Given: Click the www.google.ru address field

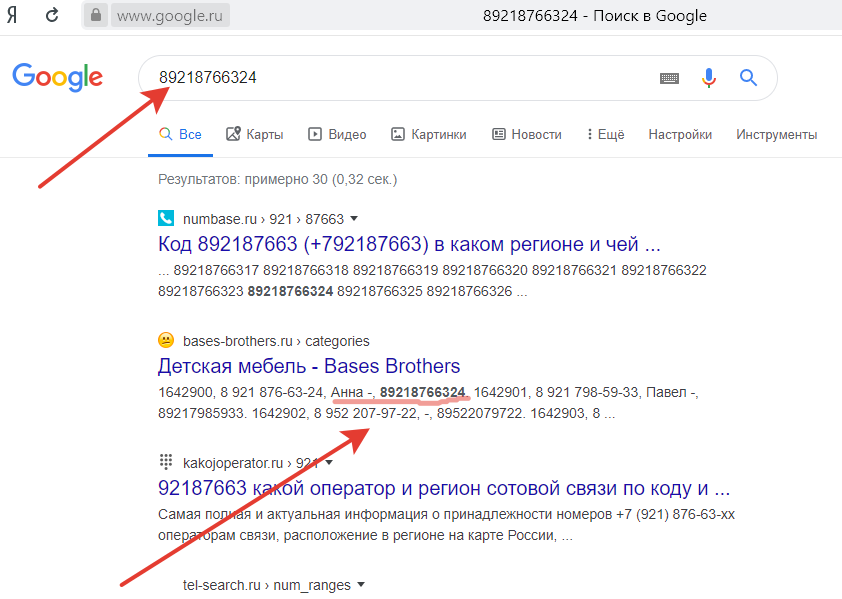Looking at the screenshot, I should click(170, 16).
